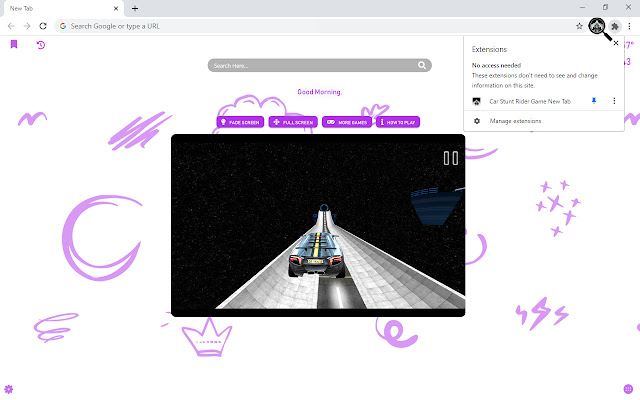The width and height of the screenshot is (640, 400).
Task: Open the How To Play button
Action: 398,122
